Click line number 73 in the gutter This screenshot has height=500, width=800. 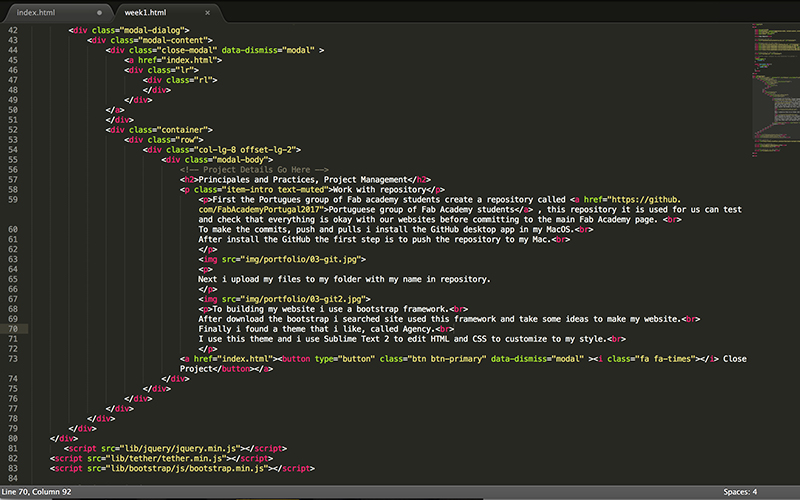[13, 359]
